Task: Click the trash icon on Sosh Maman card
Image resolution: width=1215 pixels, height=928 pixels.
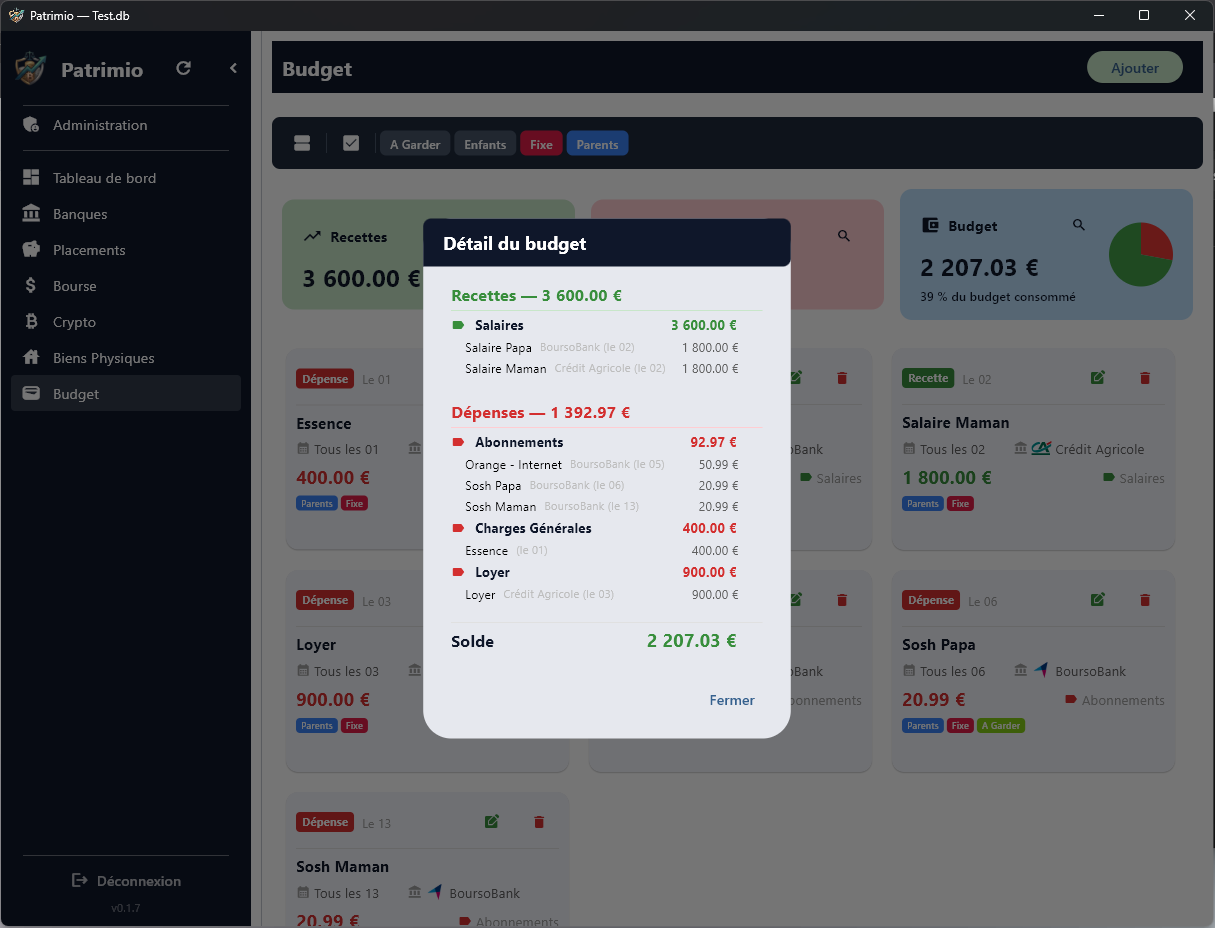Action: (539, 821)
